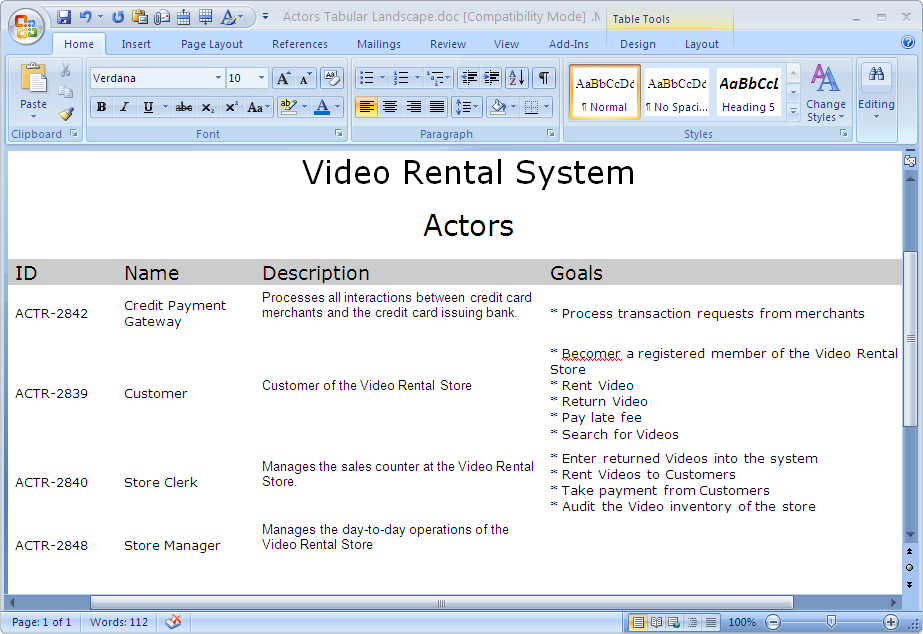The image size is (923, 634).
Task: Decrease paragraph indent
Action: coord(469,78)
